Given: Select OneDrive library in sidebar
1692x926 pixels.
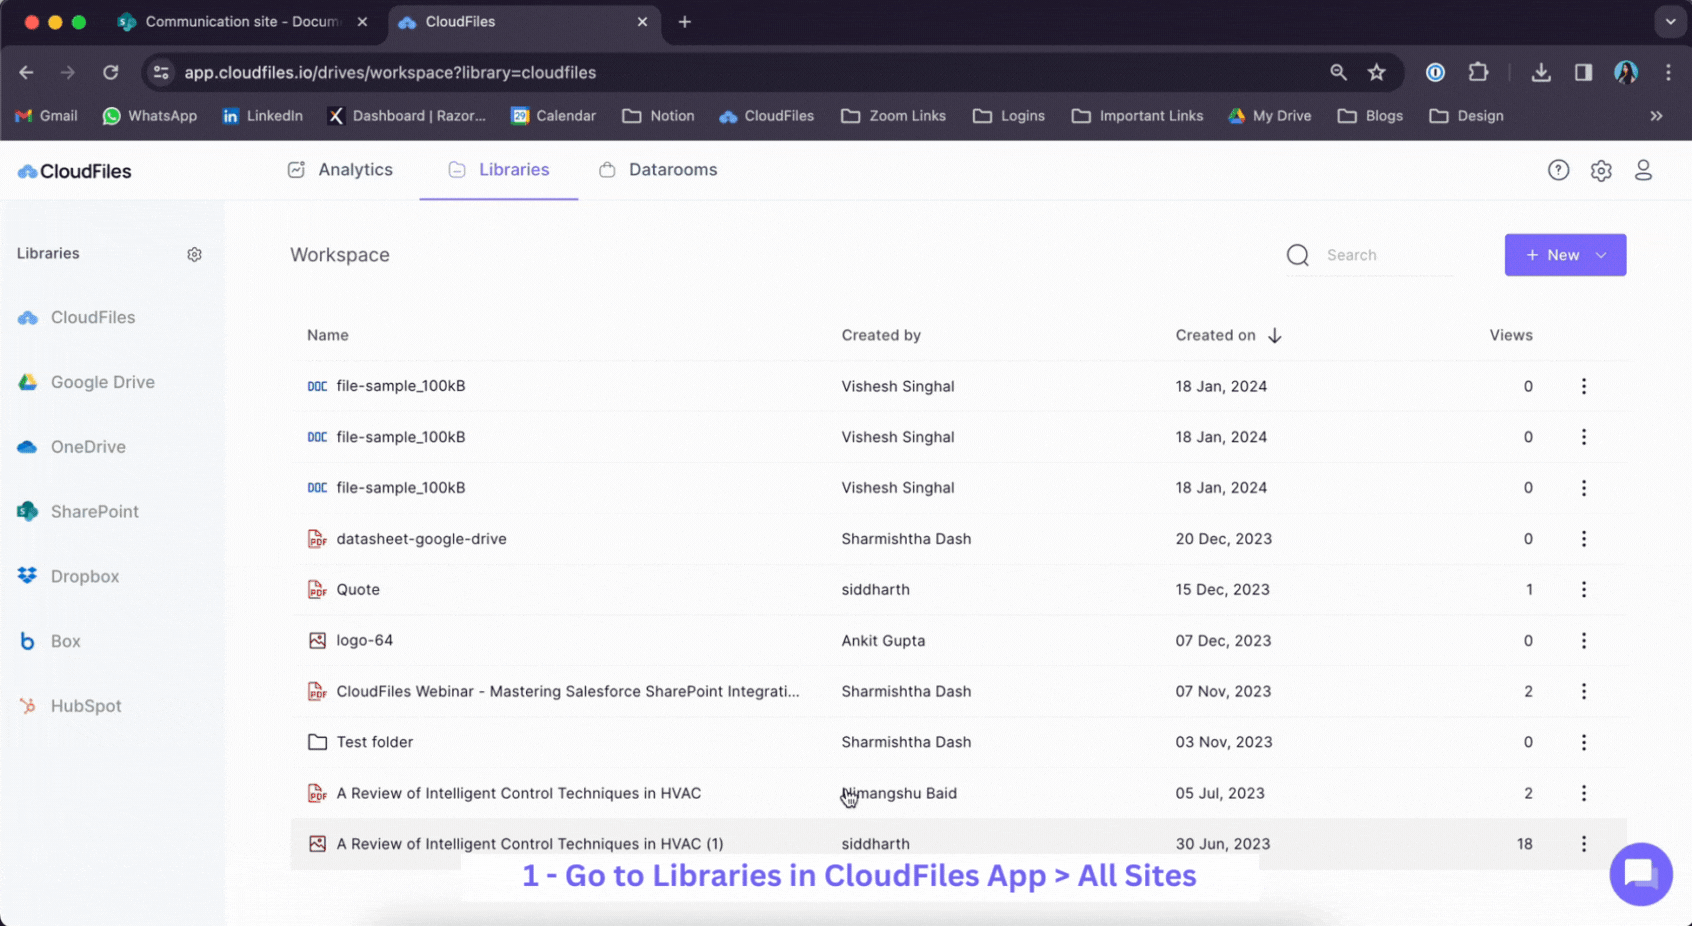Looking at the screenshot, I should point(71,447).
